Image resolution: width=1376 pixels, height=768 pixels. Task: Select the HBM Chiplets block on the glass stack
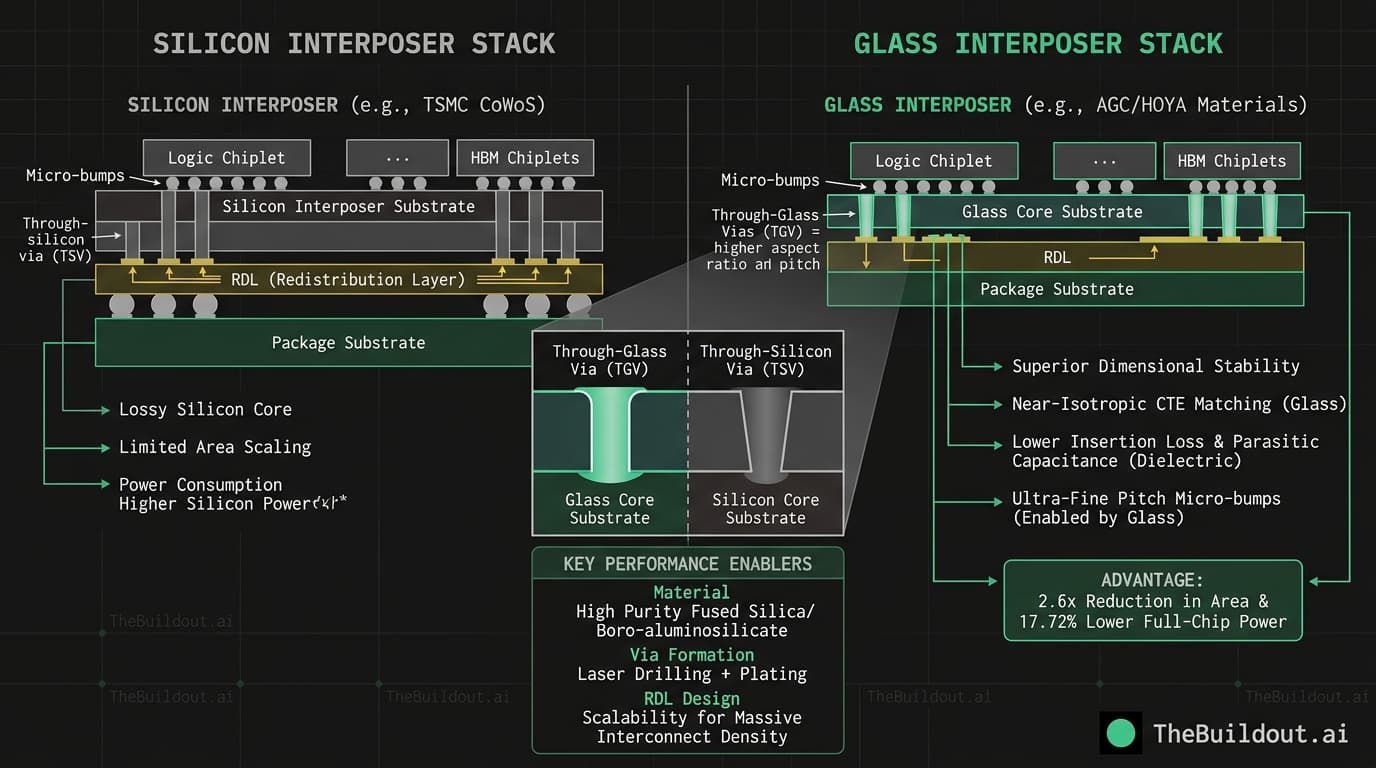click(x=1231, y=161)
